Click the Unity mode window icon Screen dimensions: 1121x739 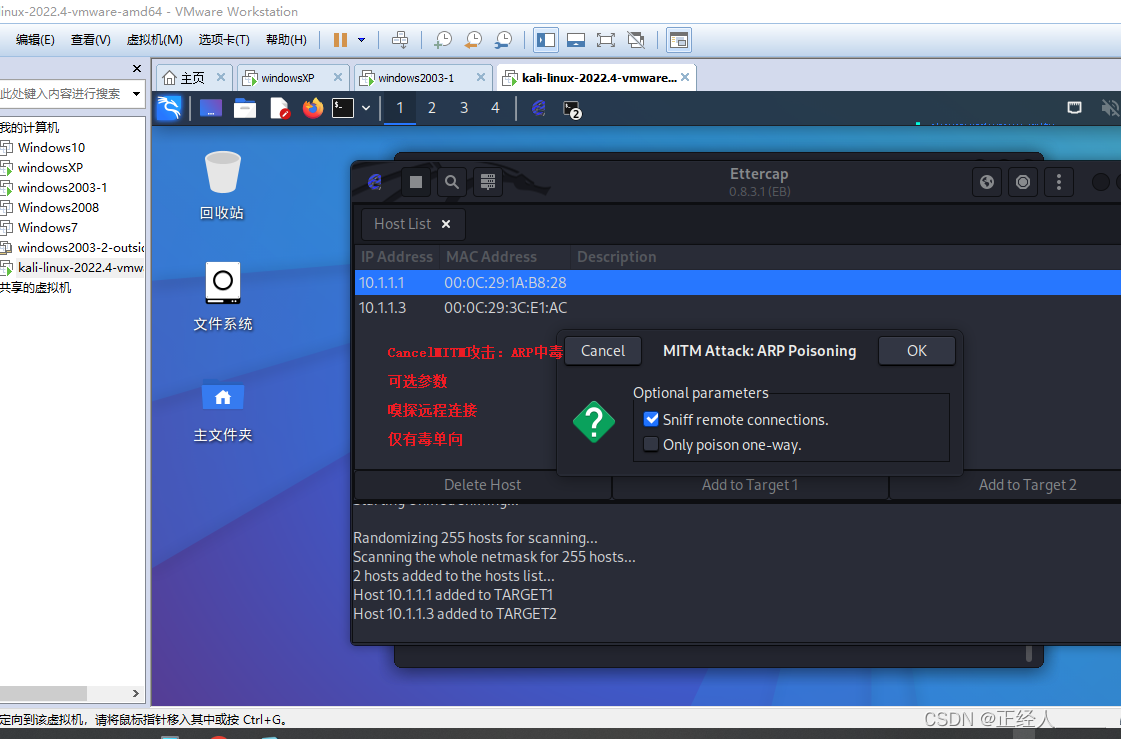point(678,40)
